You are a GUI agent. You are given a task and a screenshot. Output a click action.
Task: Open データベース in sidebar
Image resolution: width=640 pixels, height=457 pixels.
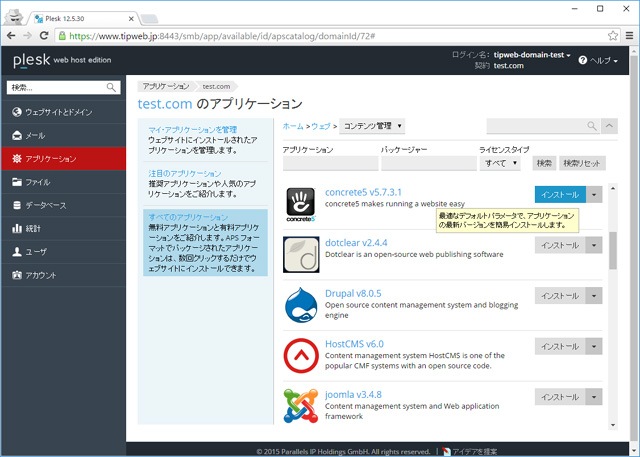click(x=64, y=205)
